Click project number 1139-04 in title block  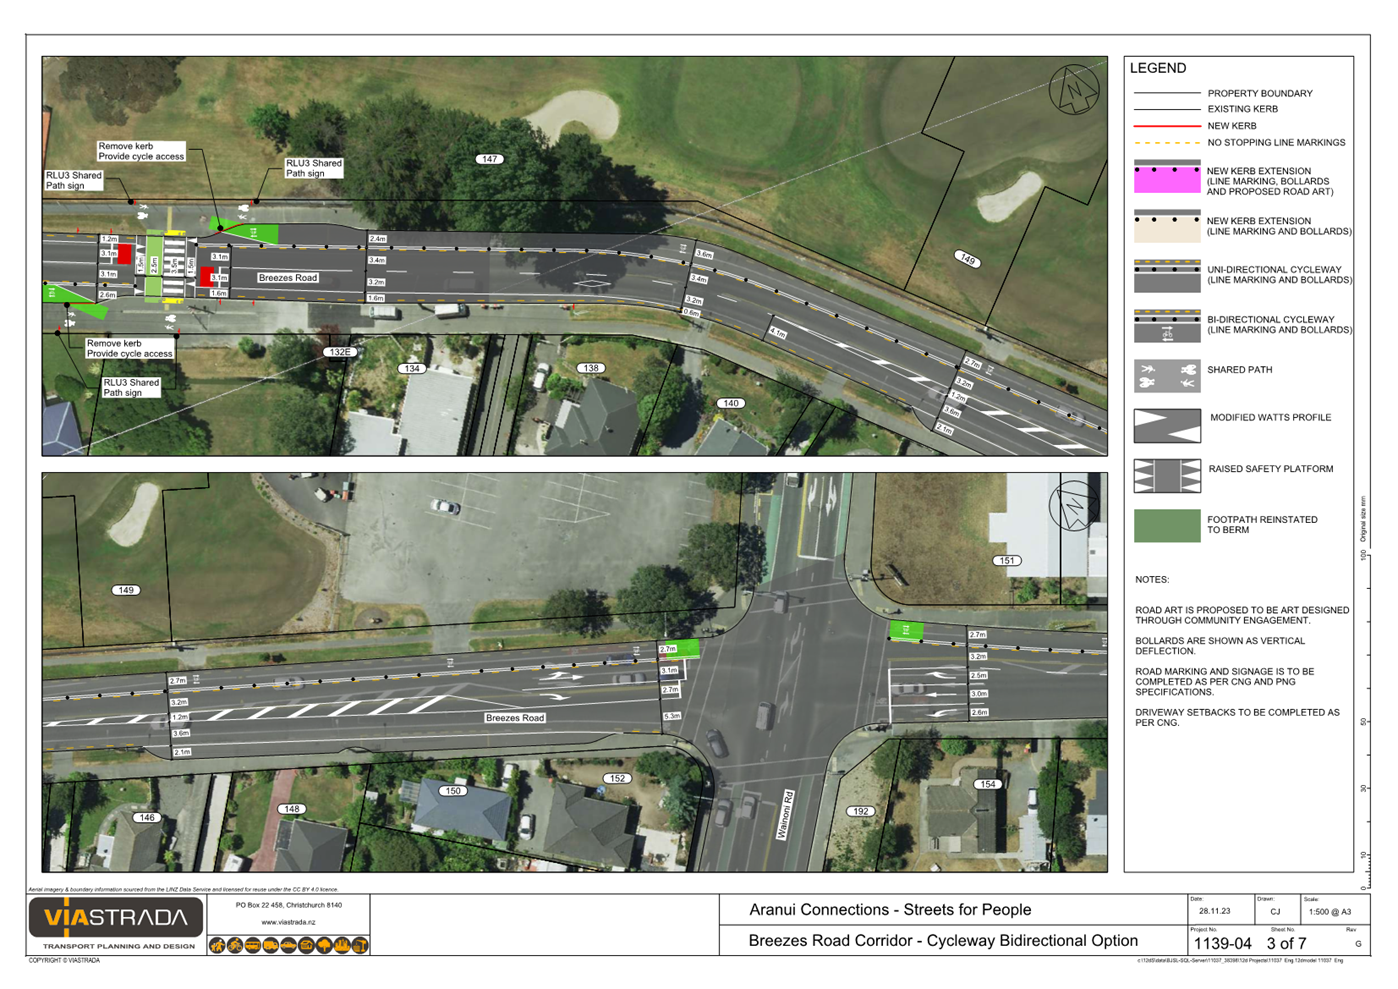point(1222,943)
